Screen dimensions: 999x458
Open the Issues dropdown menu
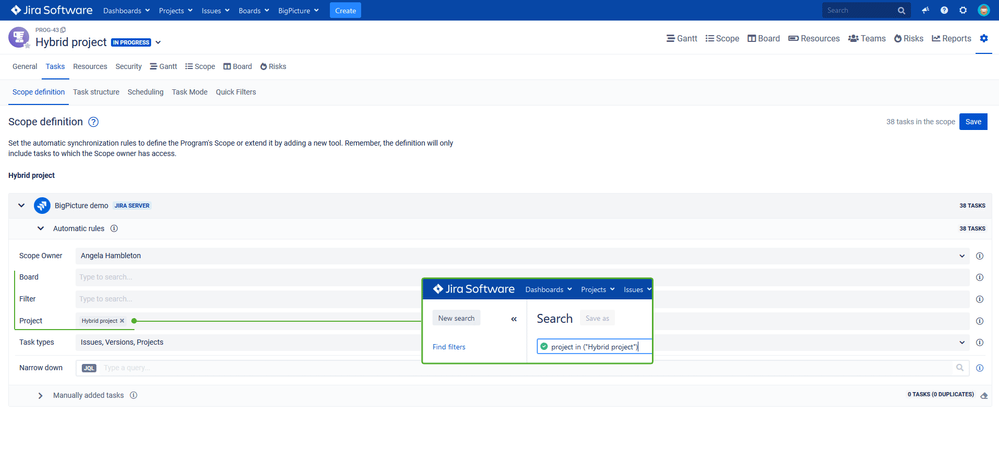coord(215,10)
